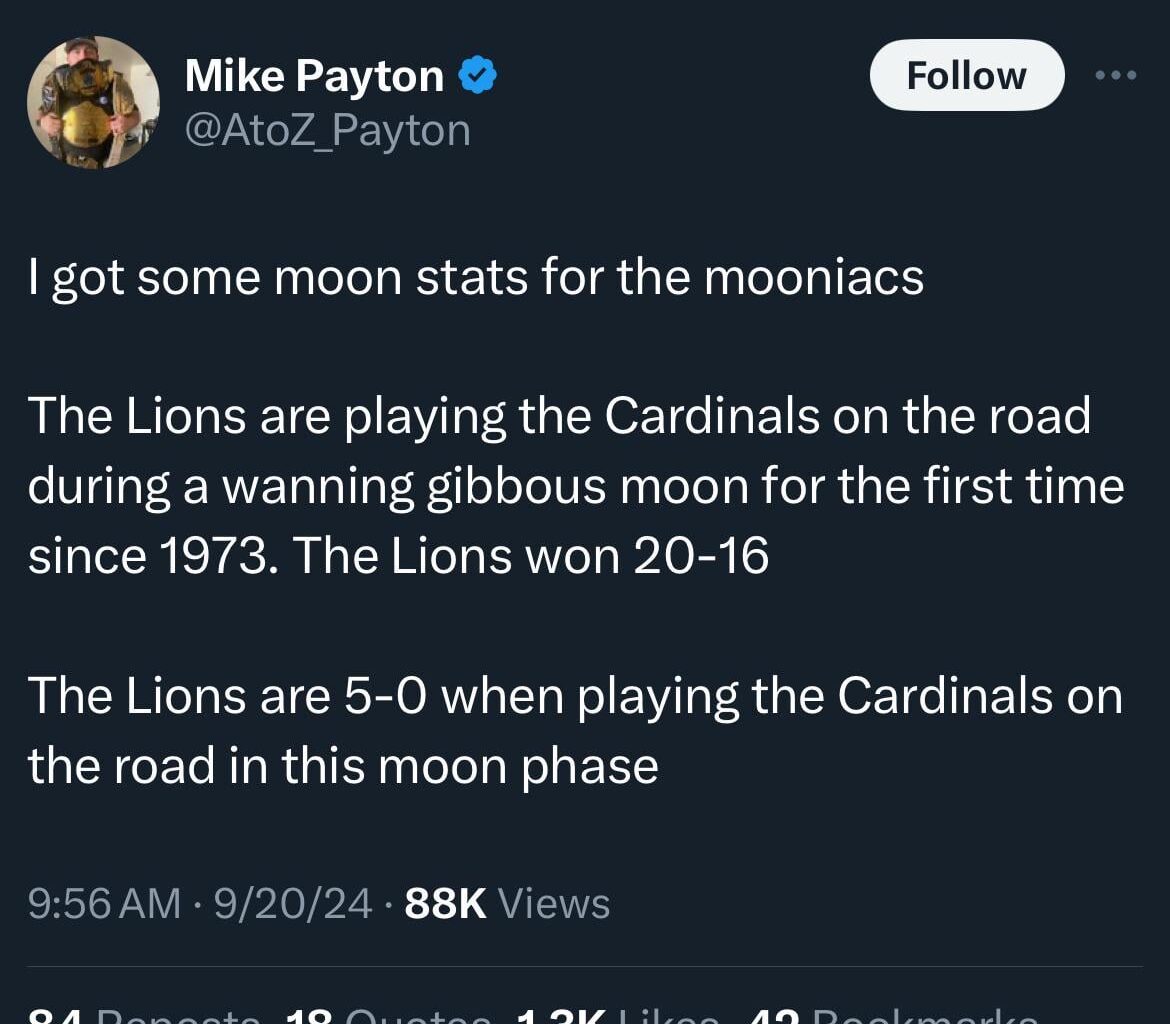The width and height of the screenshot is (1170, 1024).
Task: Click Mike Payton's display name
Action: point(312,73)
